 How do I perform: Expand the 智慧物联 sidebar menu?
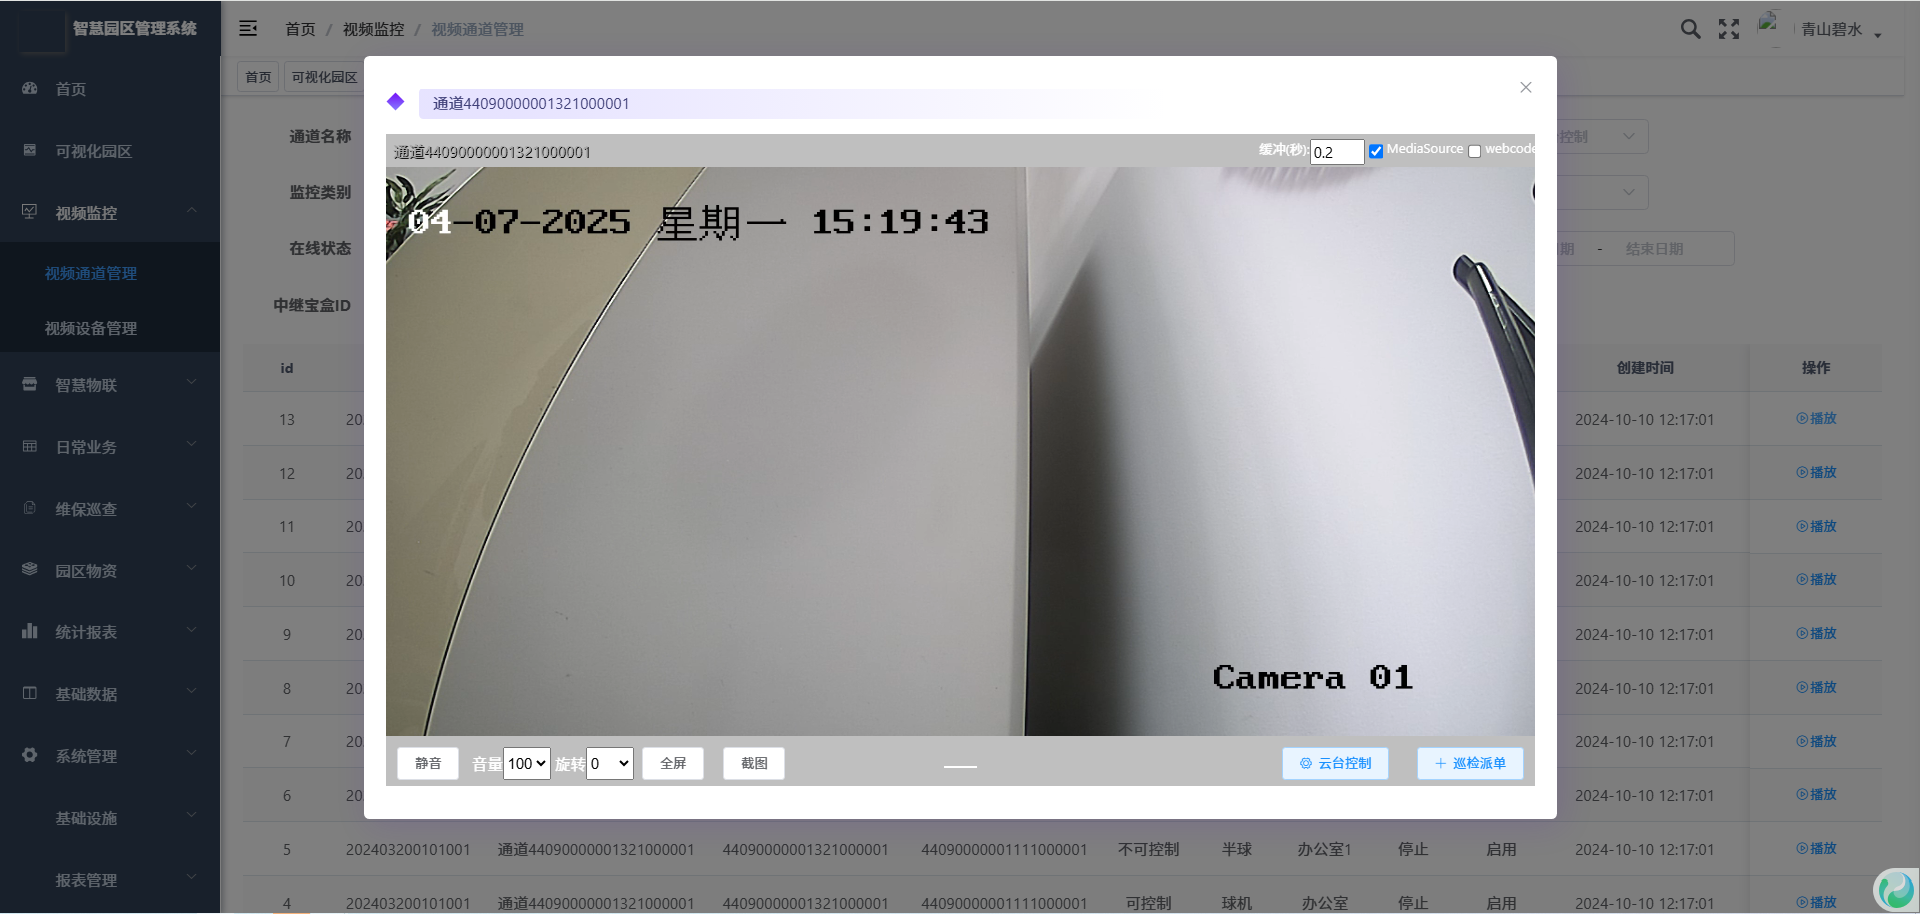coord(110,385)
